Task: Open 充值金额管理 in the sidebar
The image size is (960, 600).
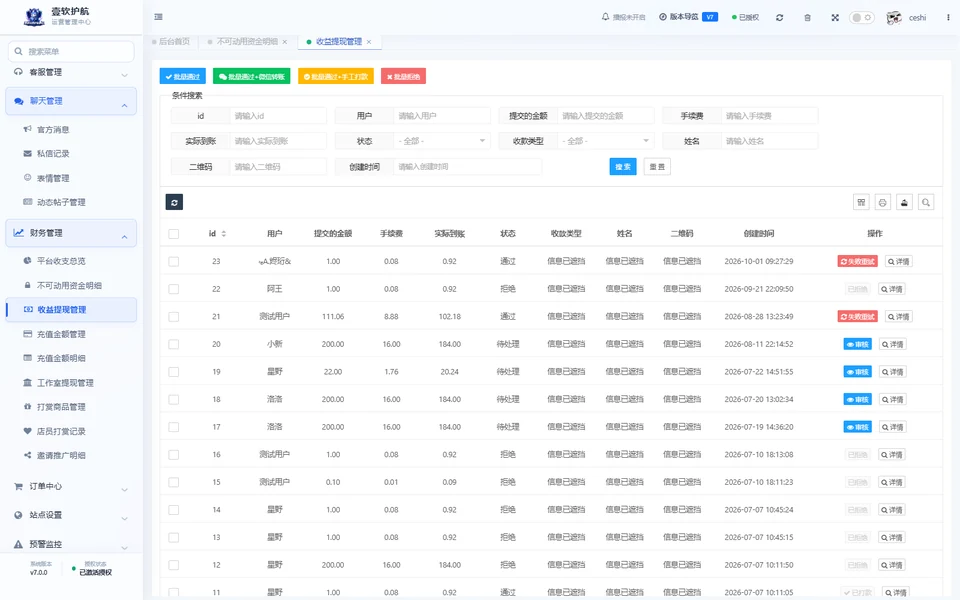Action: point(61,334)
